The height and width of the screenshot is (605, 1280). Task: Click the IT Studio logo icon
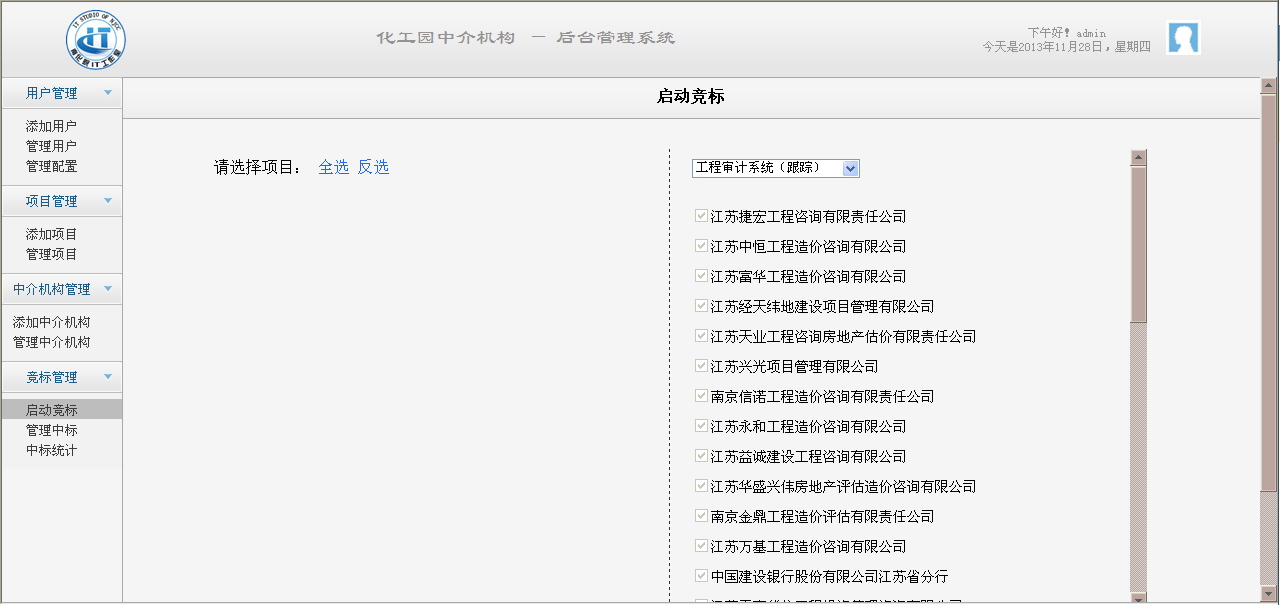tap(96, 40)
